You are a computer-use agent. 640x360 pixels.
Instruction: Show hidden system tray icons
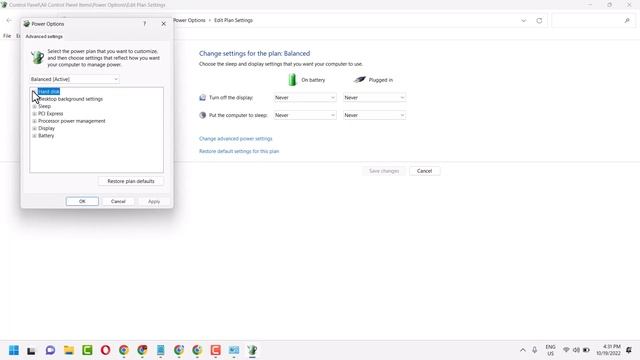pos(522,350)
